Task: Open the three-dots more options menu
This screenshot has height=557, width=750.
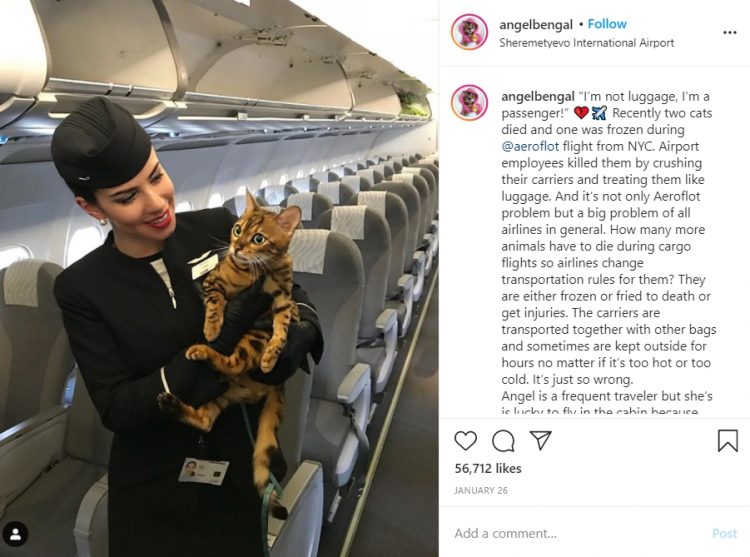Action: pyautogui.click(x=729, y=33)
